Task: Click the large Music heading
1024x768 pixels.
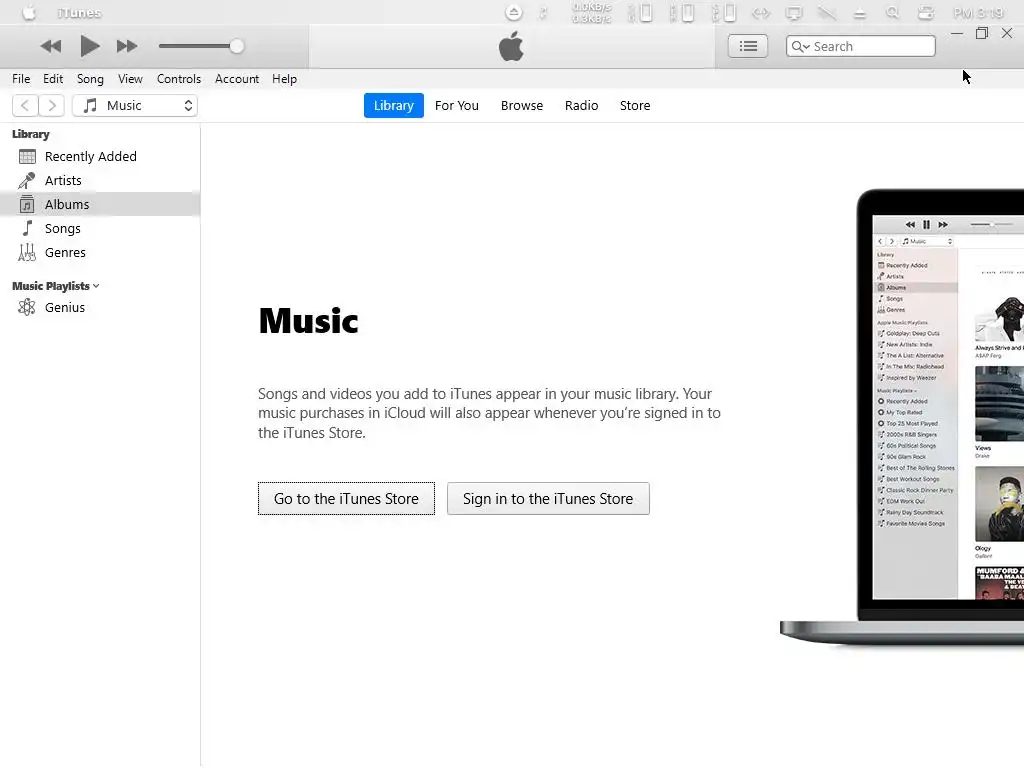Action: 308,321
